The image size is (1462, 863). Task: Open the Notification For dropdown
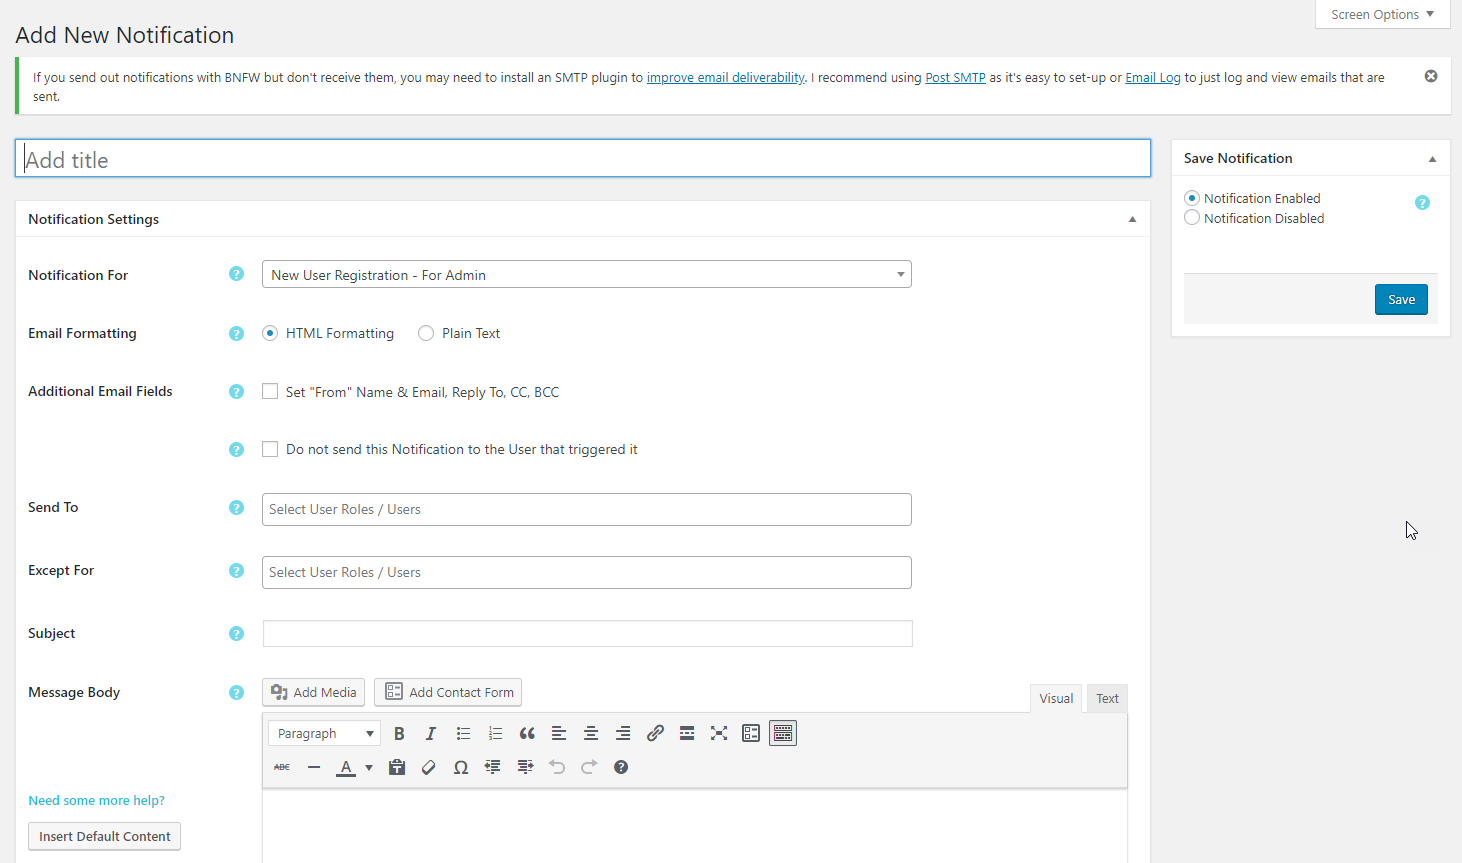586,275
